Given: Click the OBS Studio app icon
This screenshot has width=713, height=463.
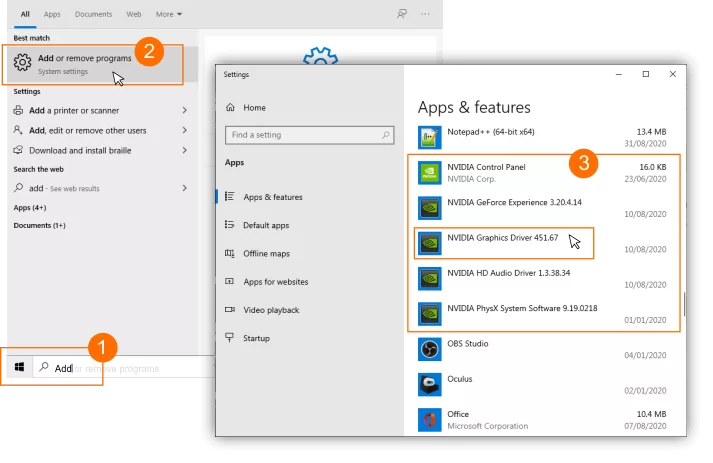Looking at the screenshot, I should 430,349.
